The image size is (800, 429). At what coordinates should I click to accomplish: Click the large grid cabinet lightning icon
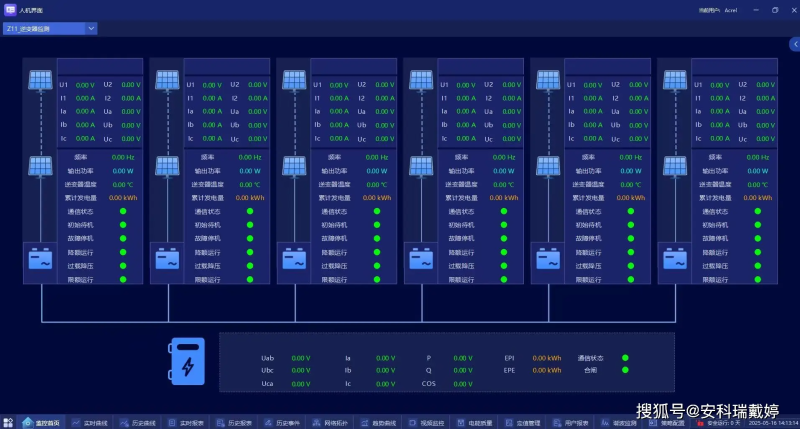tap(187, 363)
